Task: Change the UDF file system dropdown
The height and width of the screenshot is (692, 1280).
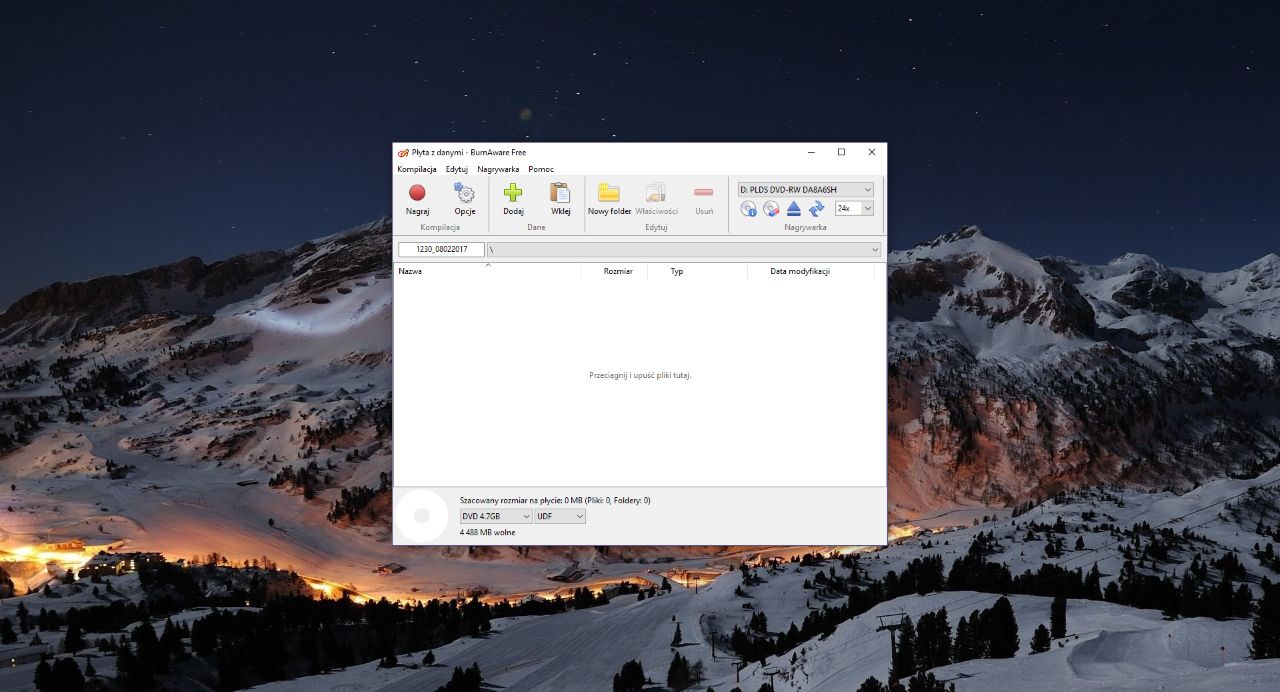Action: [x=560, y=516]
